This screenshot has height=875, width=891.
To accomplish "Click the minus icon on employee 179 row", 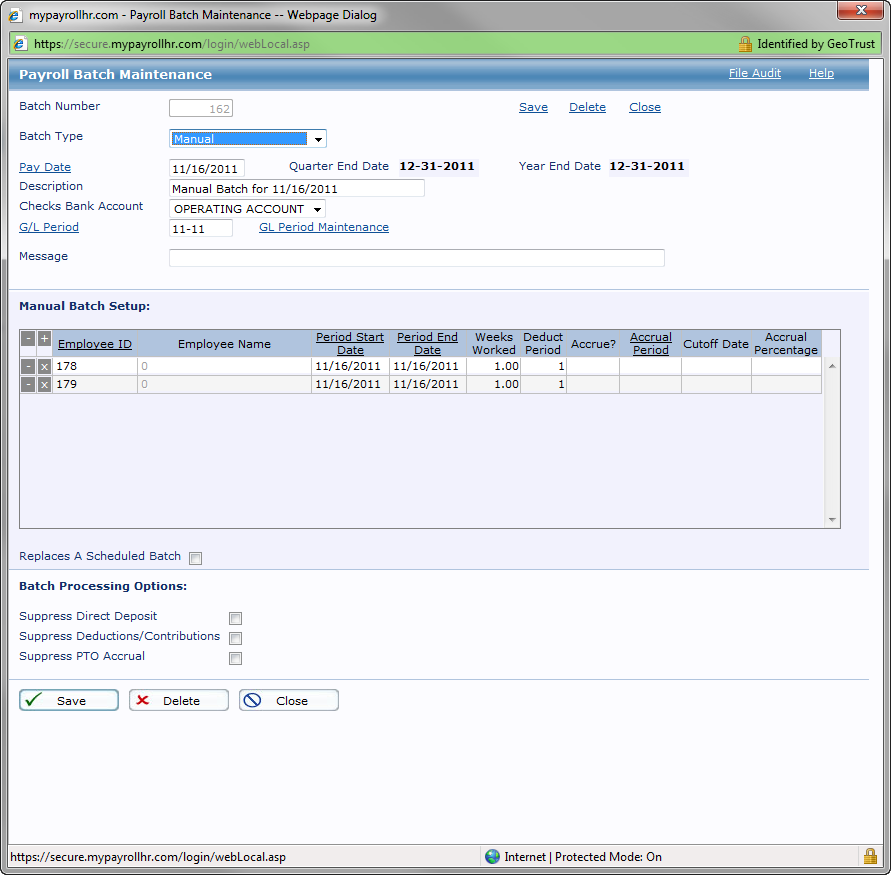I will click(28, 385).
